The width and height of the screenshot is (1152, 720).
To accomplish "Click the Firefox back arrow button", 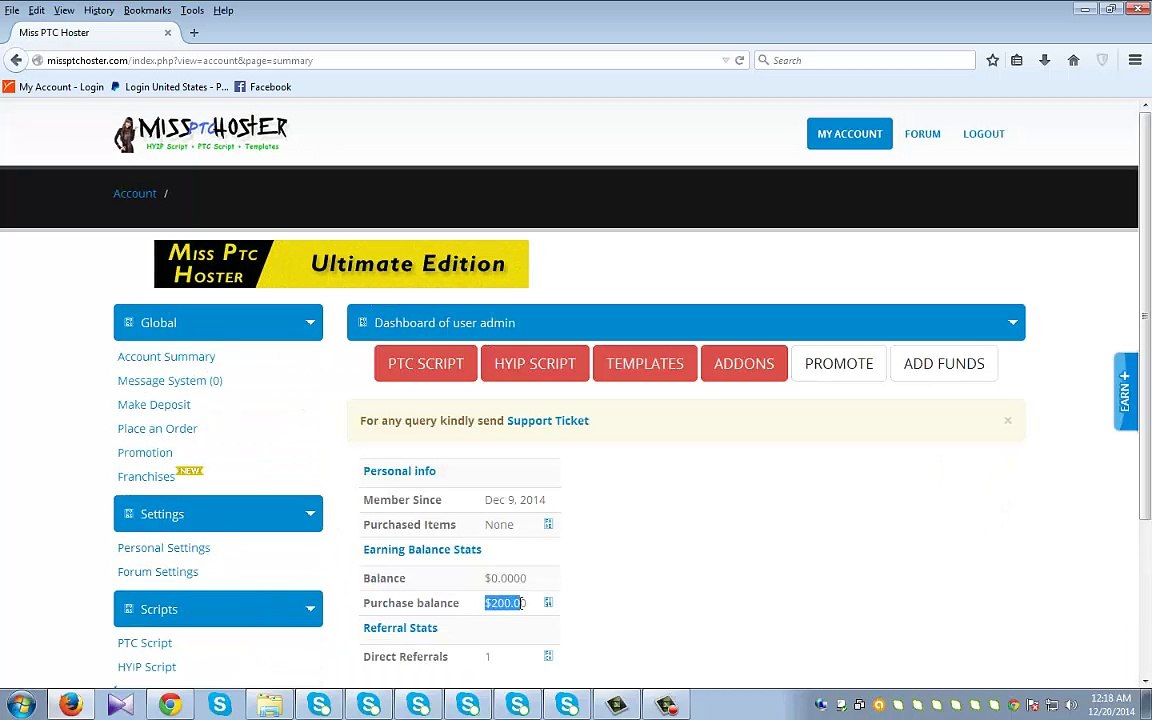I will 17,60.
